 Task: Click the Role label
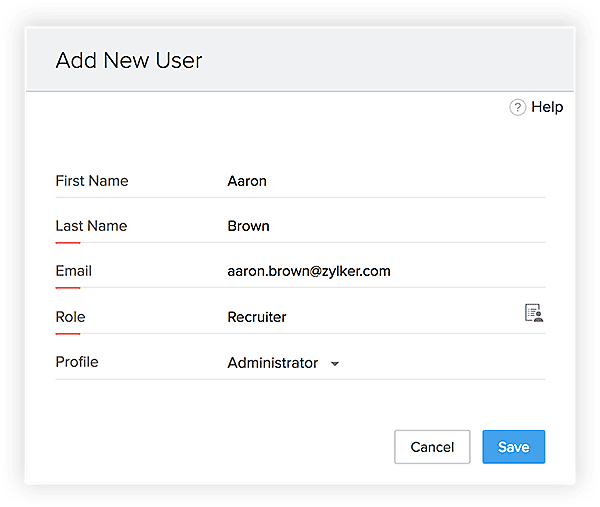coord(70,317)
